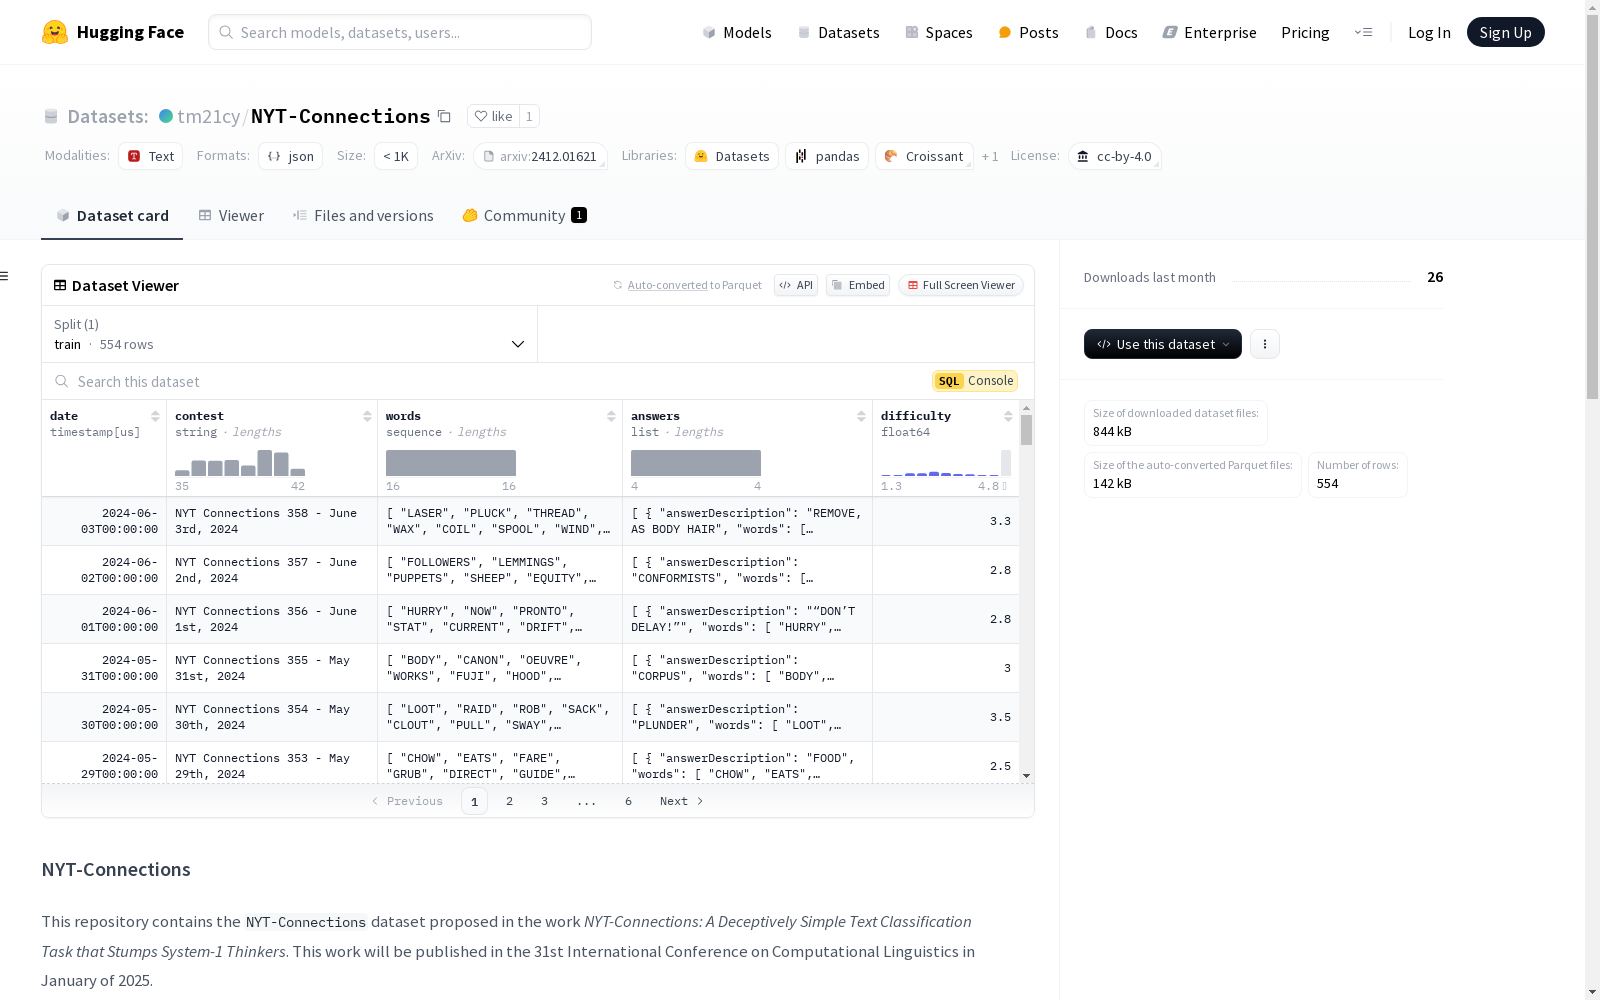Toggle sort on the date column

[x=155, y=416]
